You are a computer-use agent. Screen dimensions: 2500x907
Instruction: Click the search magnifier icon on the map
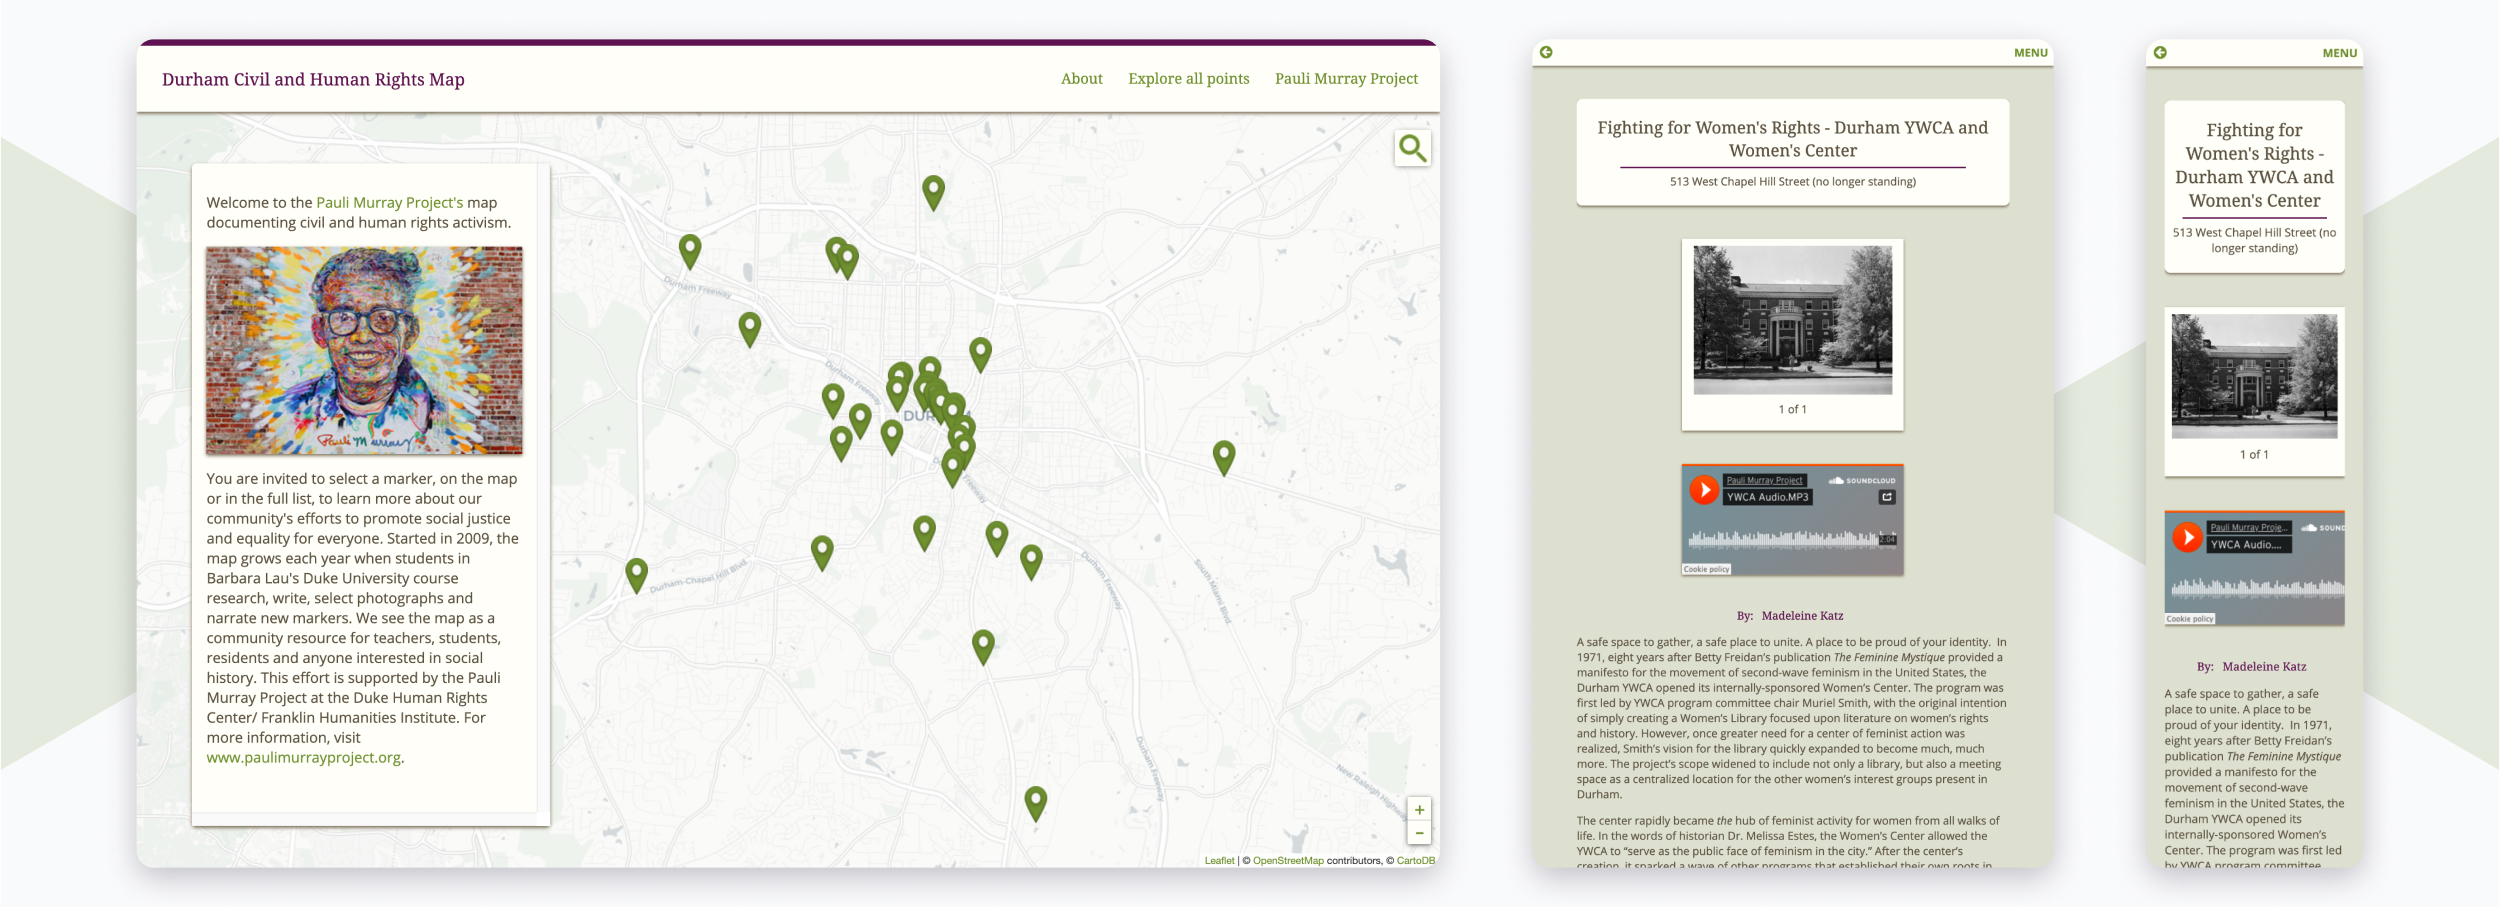coord(1412,148)
